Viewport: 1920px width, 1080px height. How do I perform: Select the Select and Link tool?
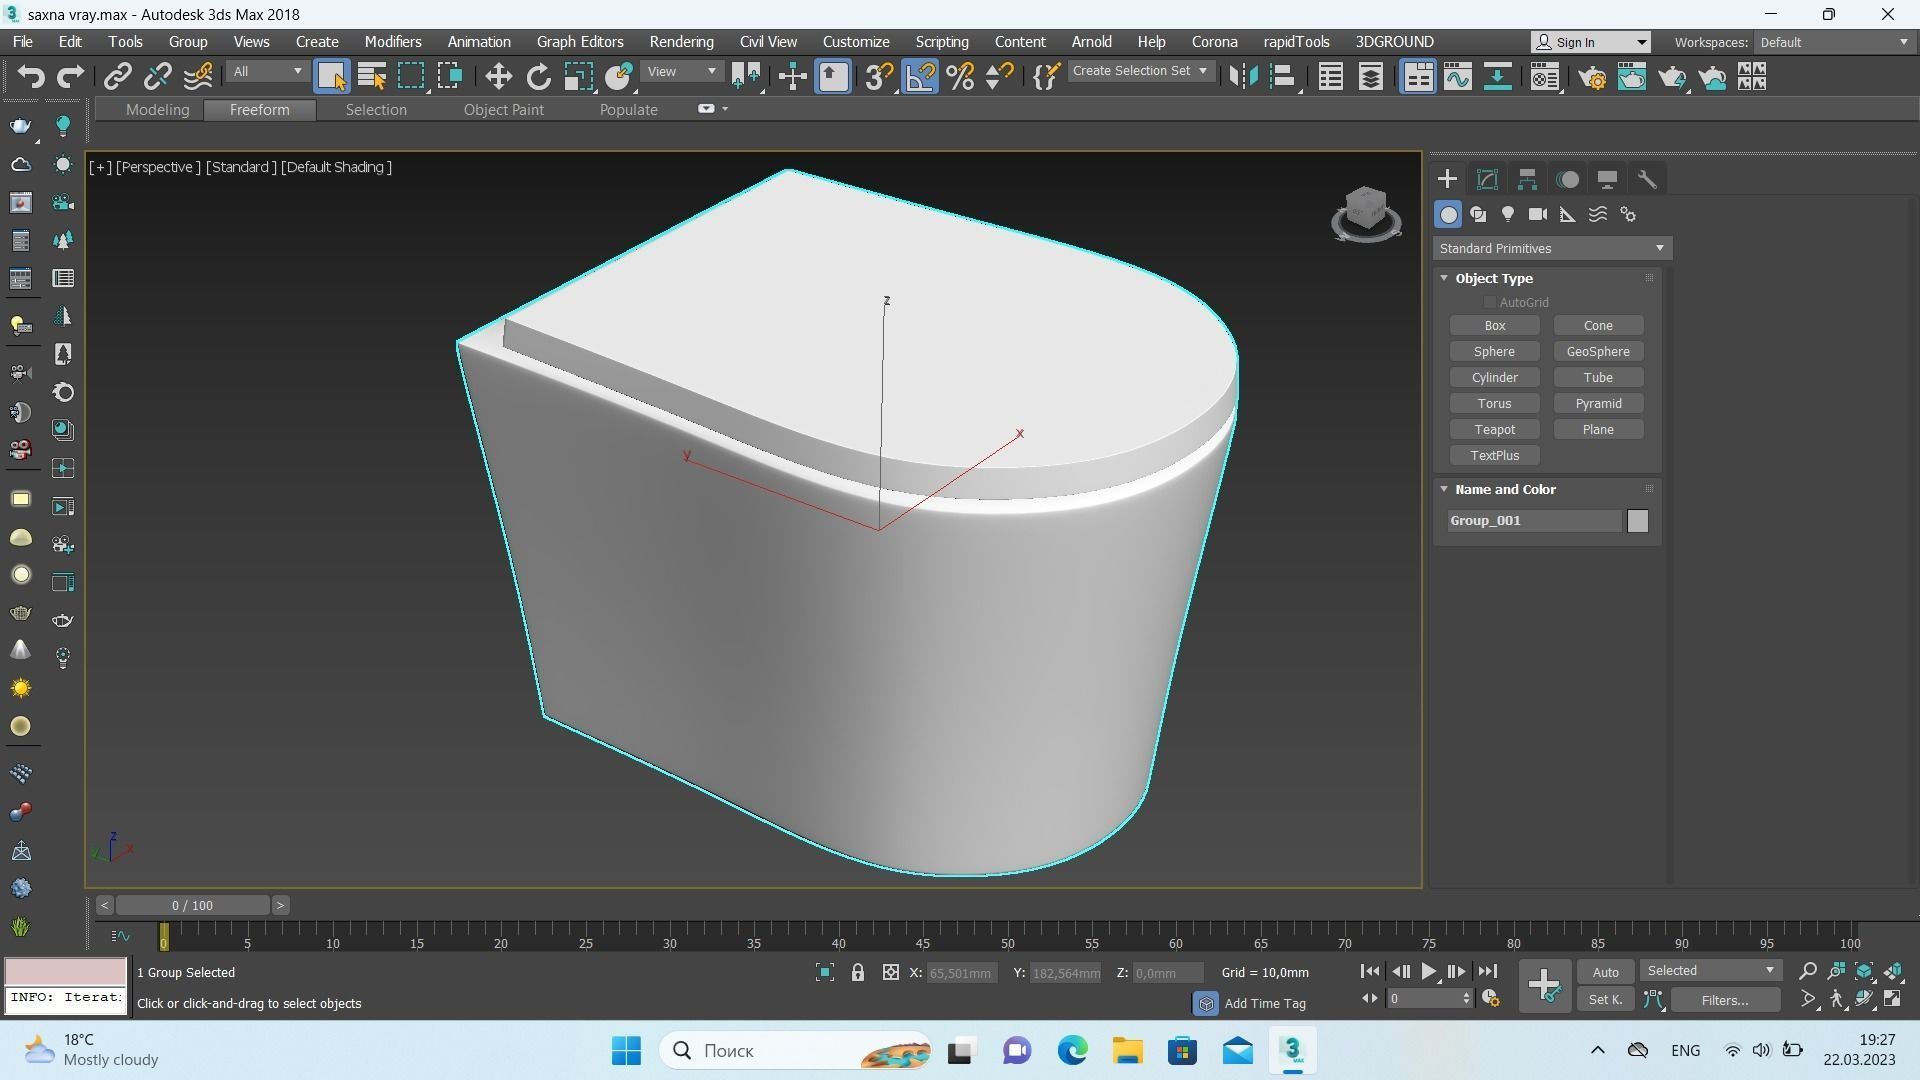118,77
